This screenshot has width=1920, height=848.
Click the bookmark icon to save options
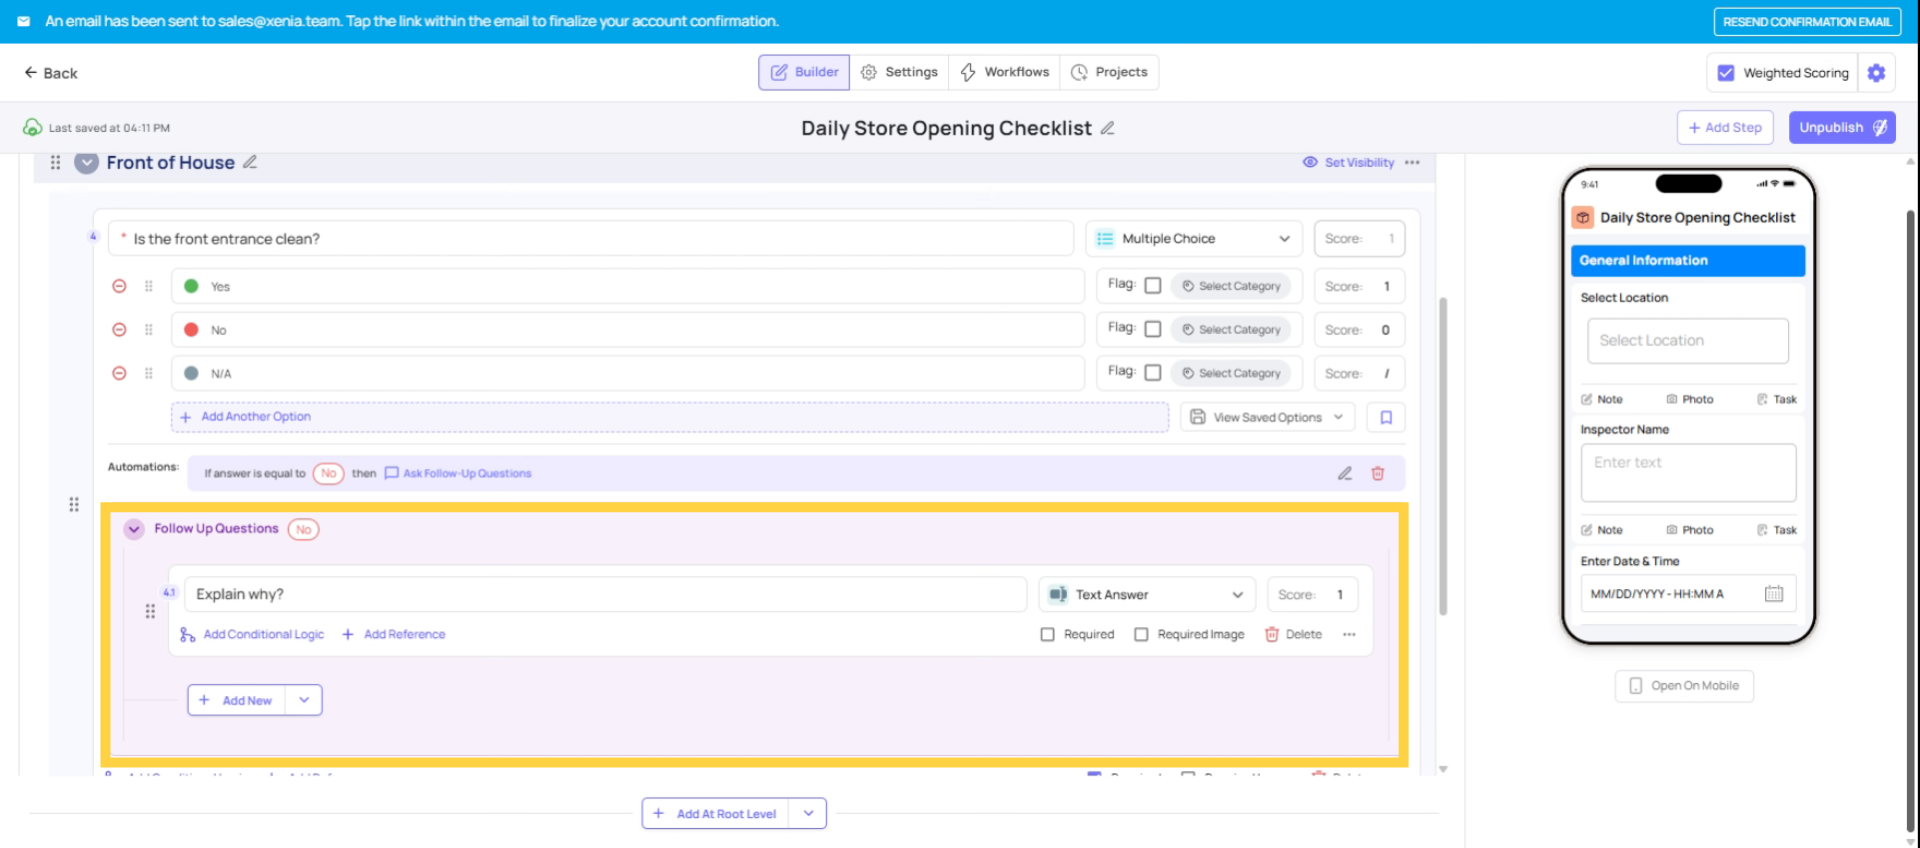coord(1386,417)
